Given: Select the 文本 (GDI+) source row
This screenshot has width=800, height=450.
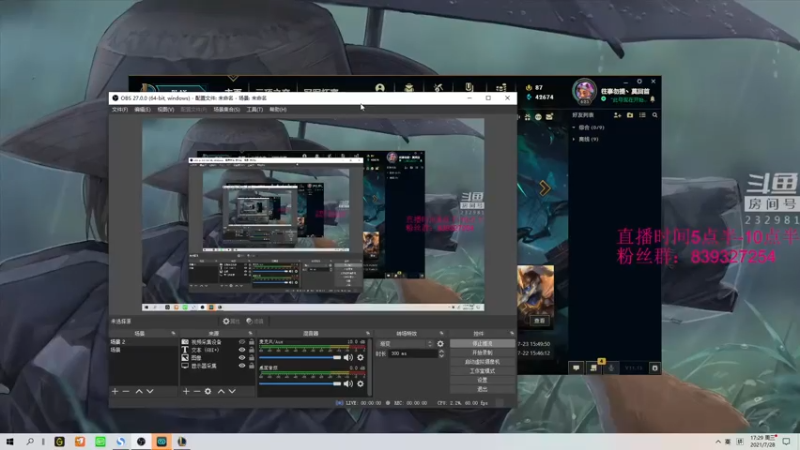Looking at the screenshot, I should [x=218, y=350].
